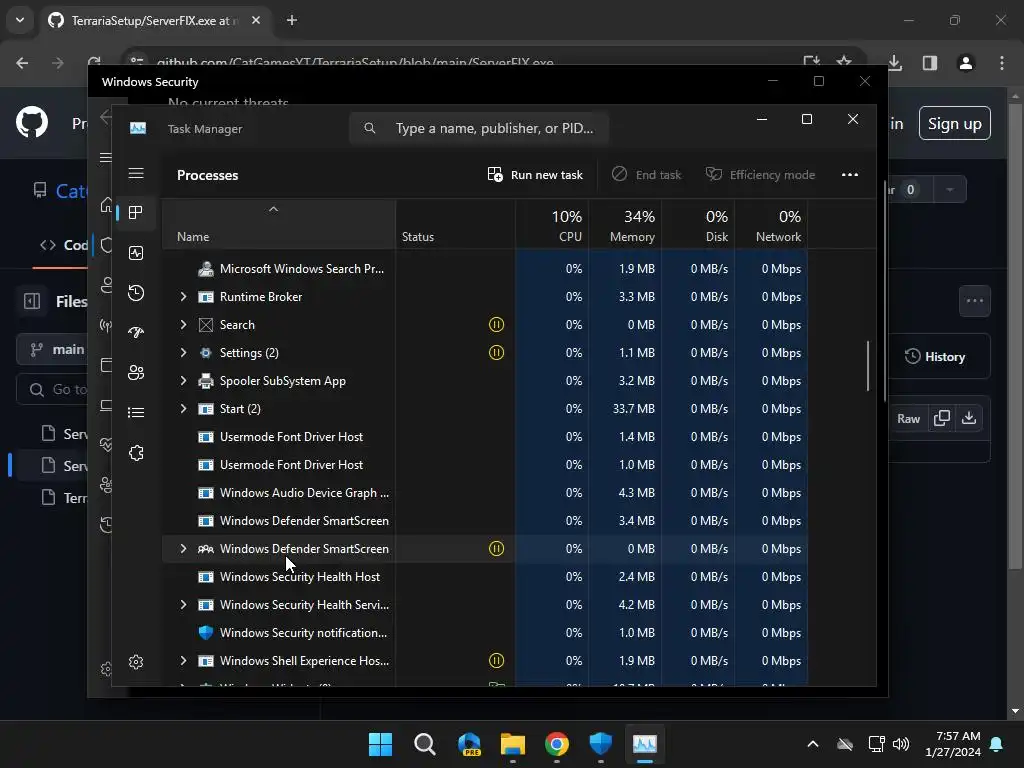Click the End task button
This screenshot has width=1024, height=768.
pyautogui.click(x=646, y=174)
